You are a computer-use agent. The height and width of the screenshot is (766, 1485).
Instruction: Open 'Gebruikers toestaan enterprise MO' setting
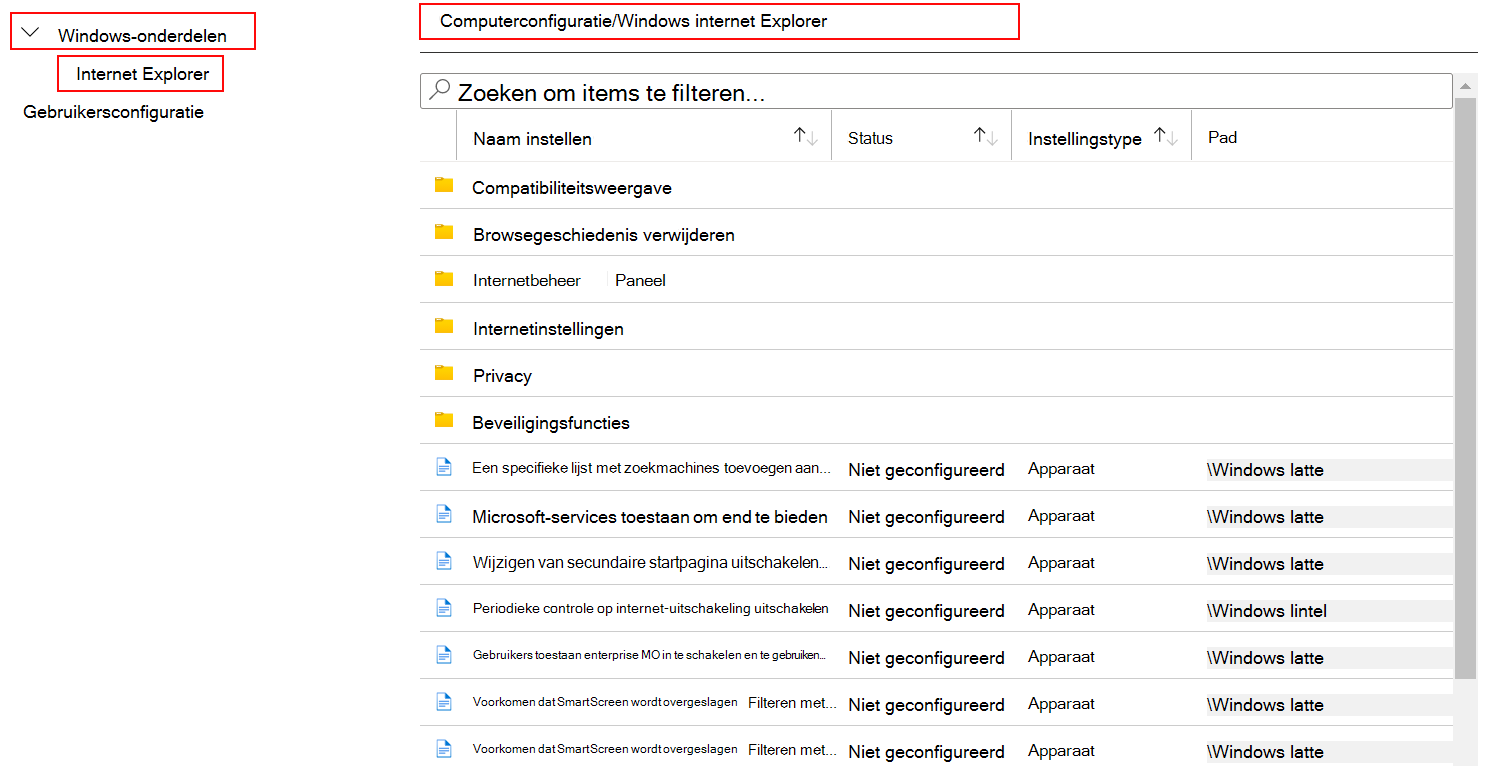[650, 656]
